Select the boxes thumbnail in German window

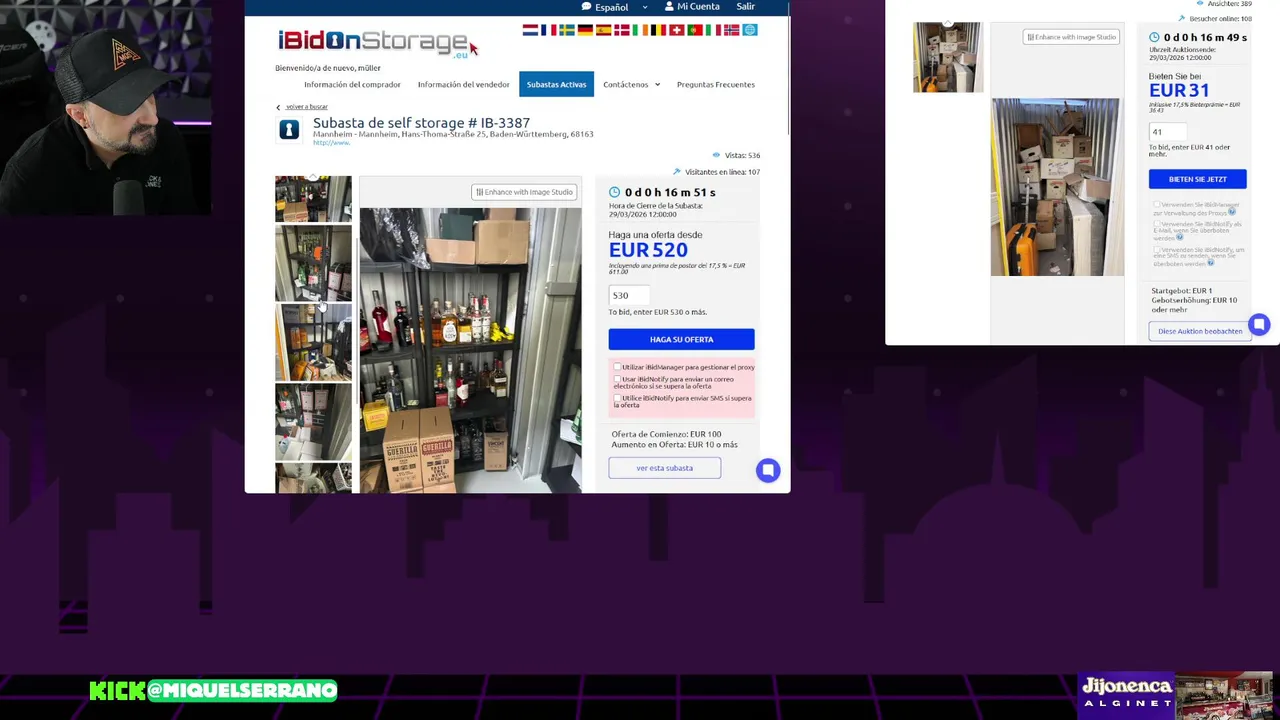(948, 57)
